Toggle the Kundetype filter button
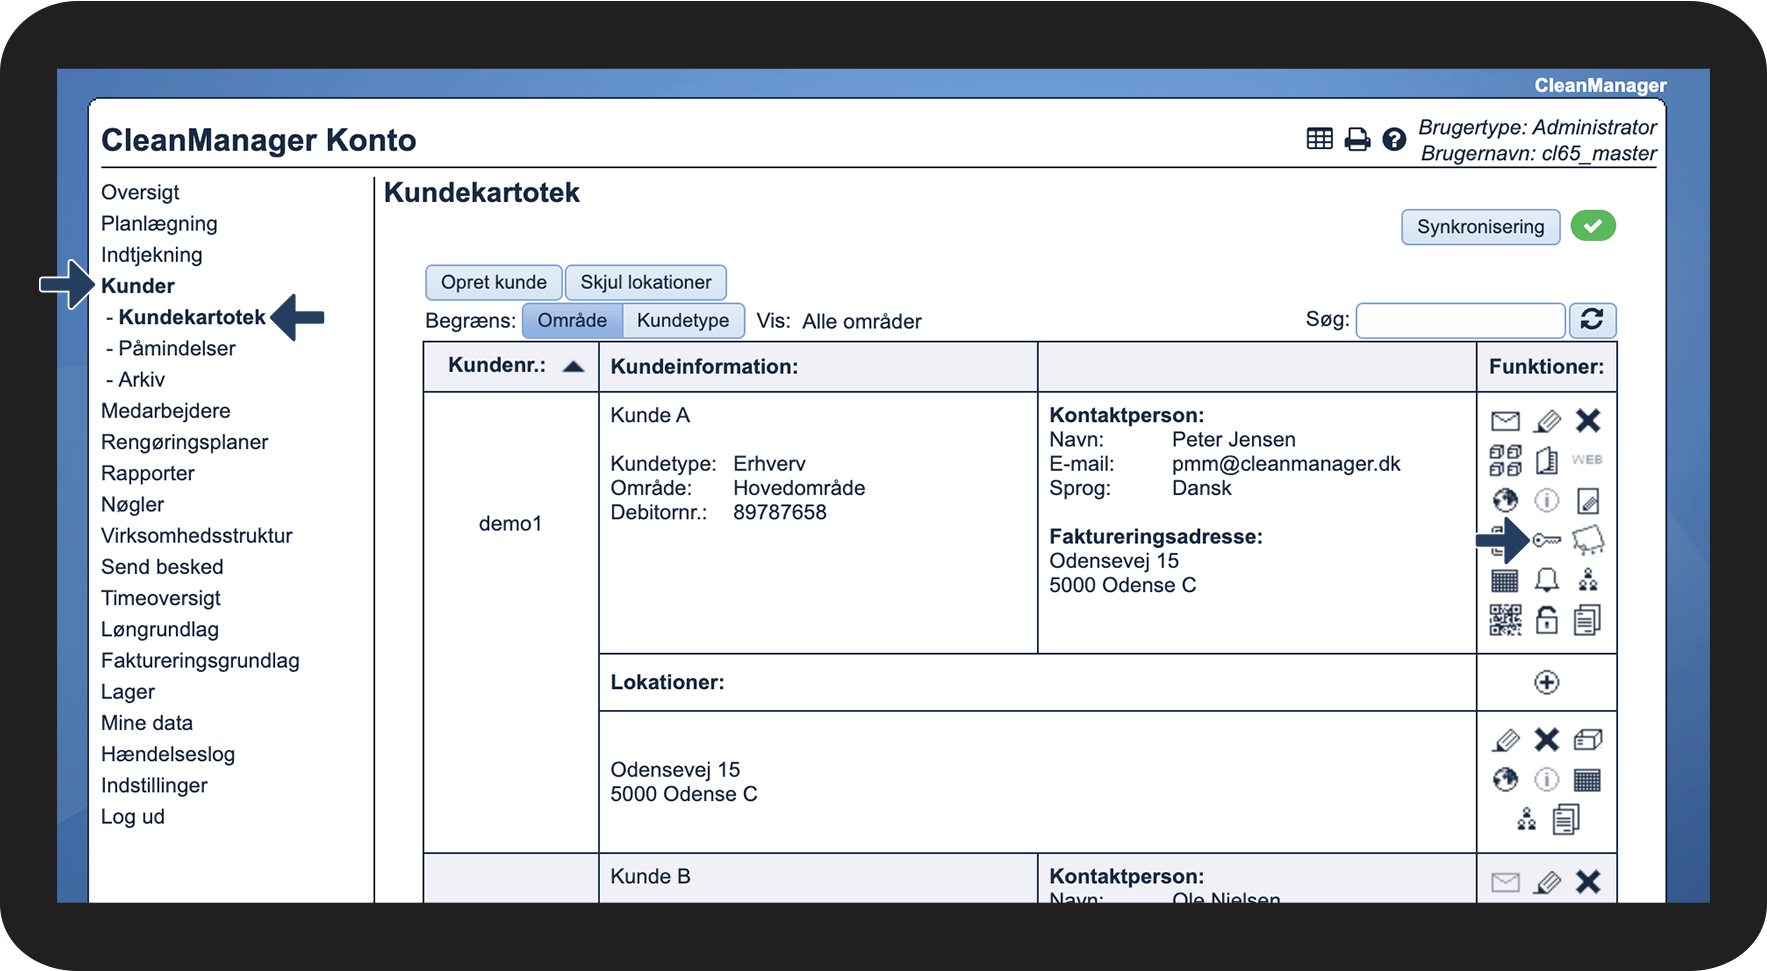Viewport: 1767px width, 971px height. pyautogui.click(x=683, y=321)
